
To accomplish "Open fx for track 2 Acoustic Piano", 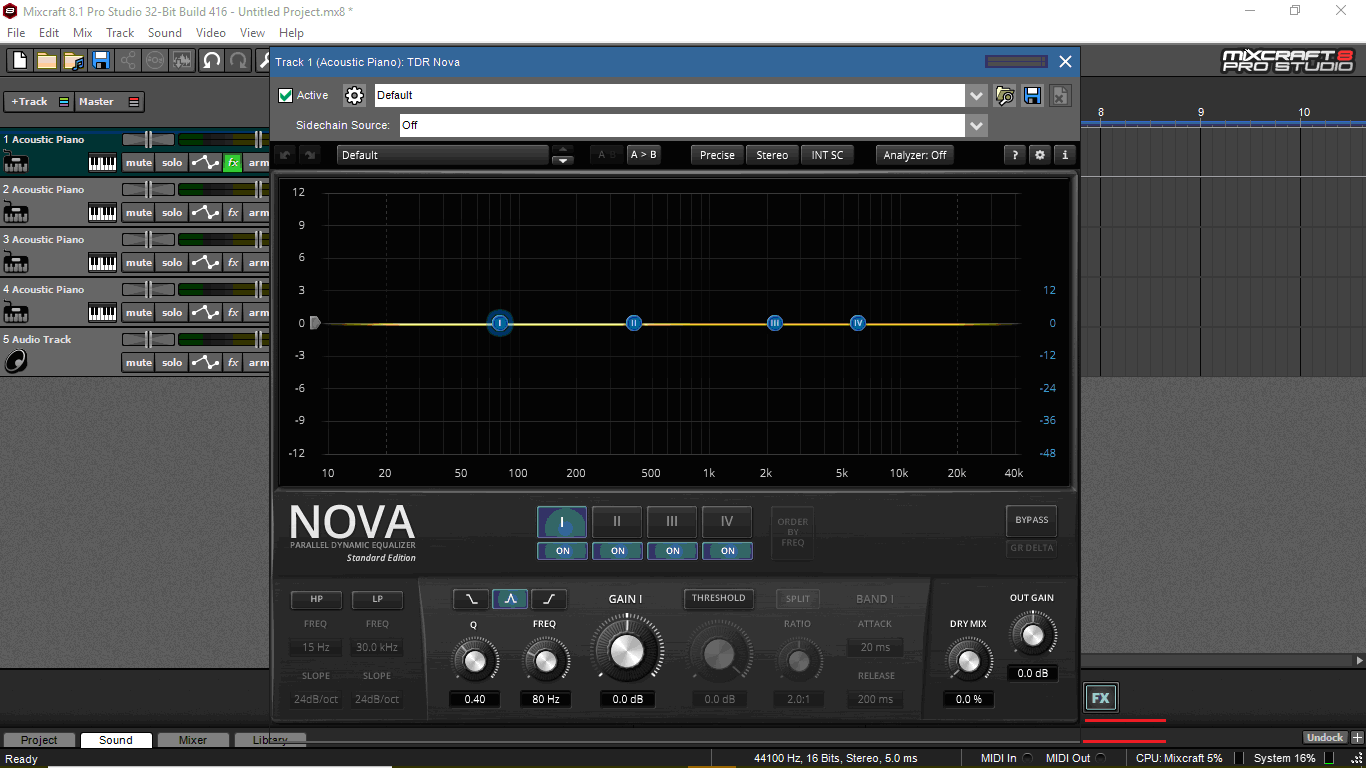I will [233, 213].
